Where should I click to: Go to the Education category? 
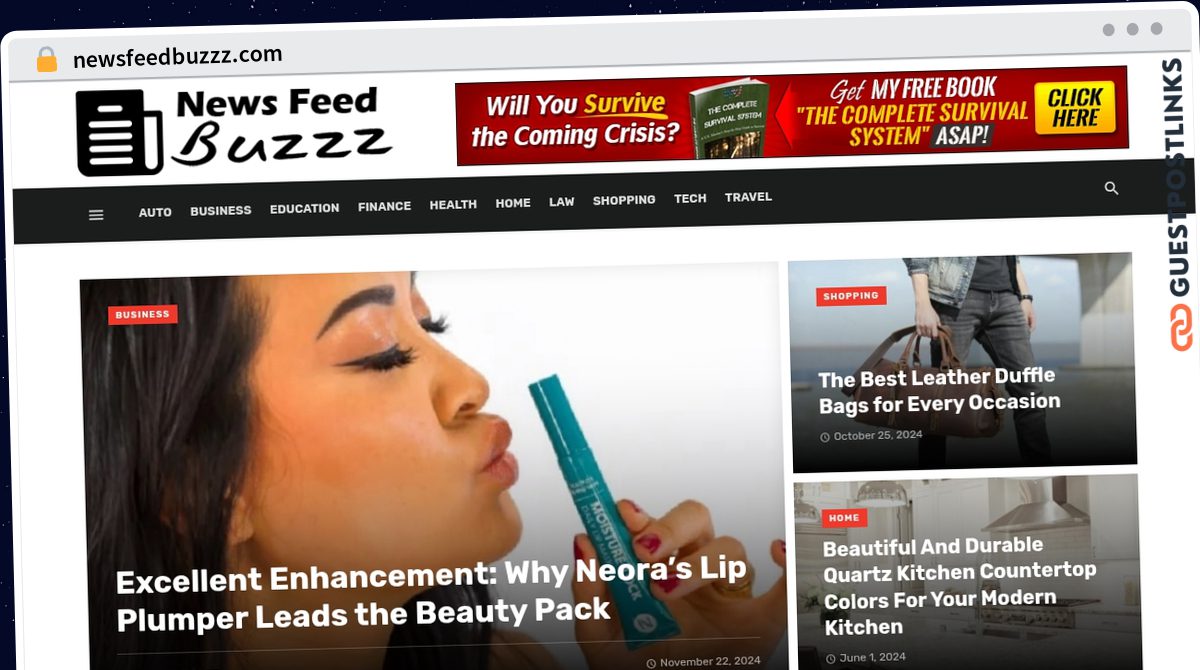point(304,208)
